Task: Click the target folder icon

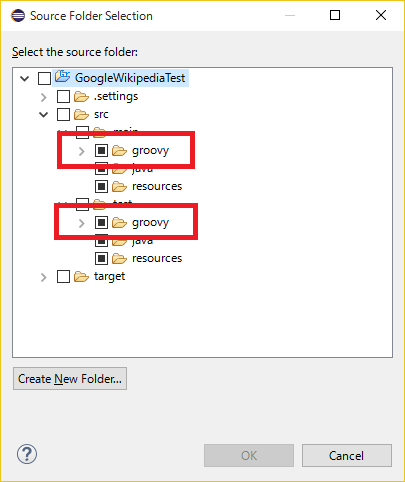Action: coord(81,277)
